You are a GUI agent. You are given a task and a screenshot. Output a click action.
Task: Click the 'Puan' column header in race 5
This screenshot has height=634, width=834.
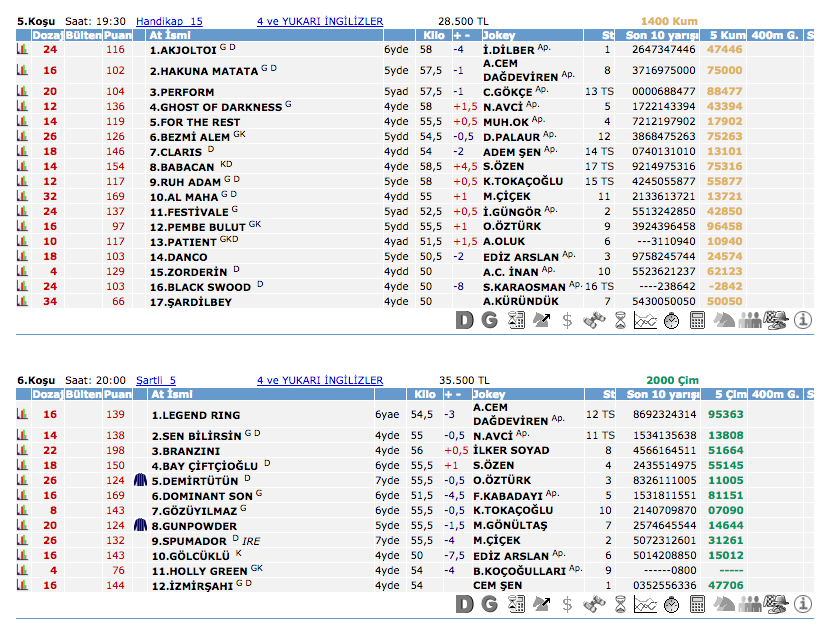click(x=118, y=34)
